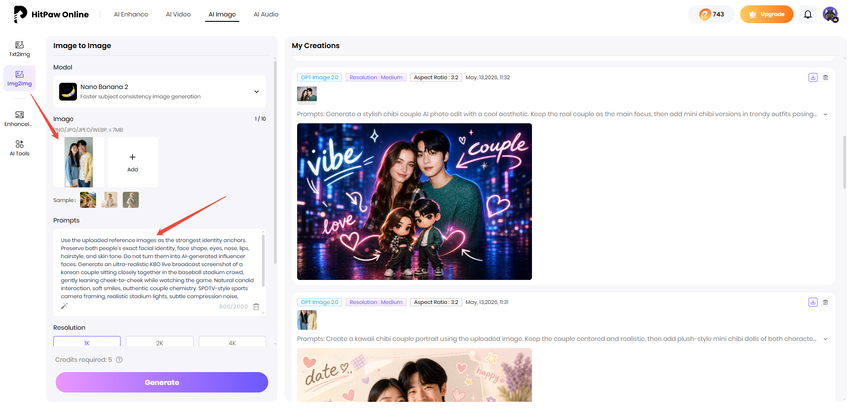Expand the kawaii chibi couple prompt text
Screen dimensions: 854x409
826,339
